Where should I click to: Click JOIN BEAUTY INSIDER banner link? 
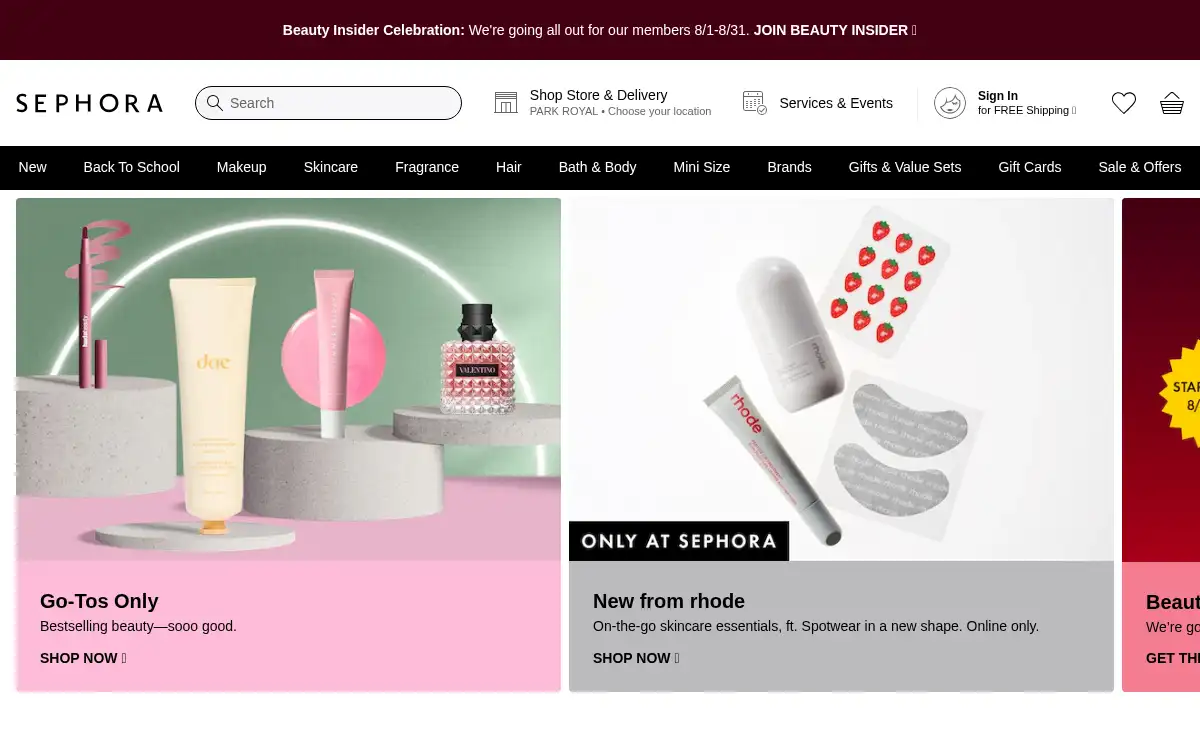pos(835,30)
